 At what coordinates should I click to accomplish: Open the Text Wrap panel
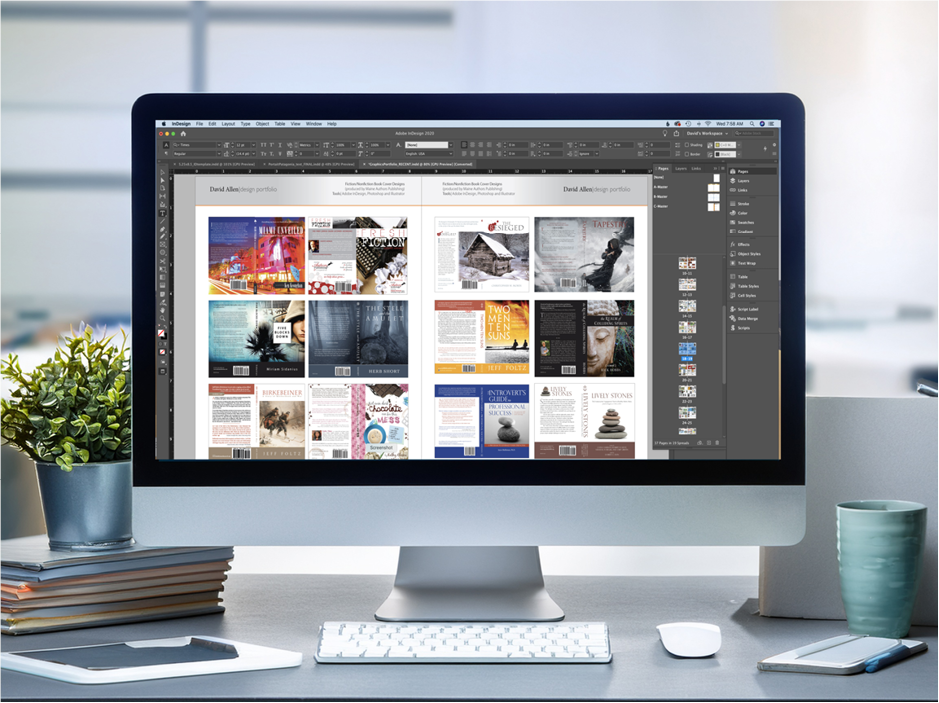pyautogui.click(x=753, y=263)
